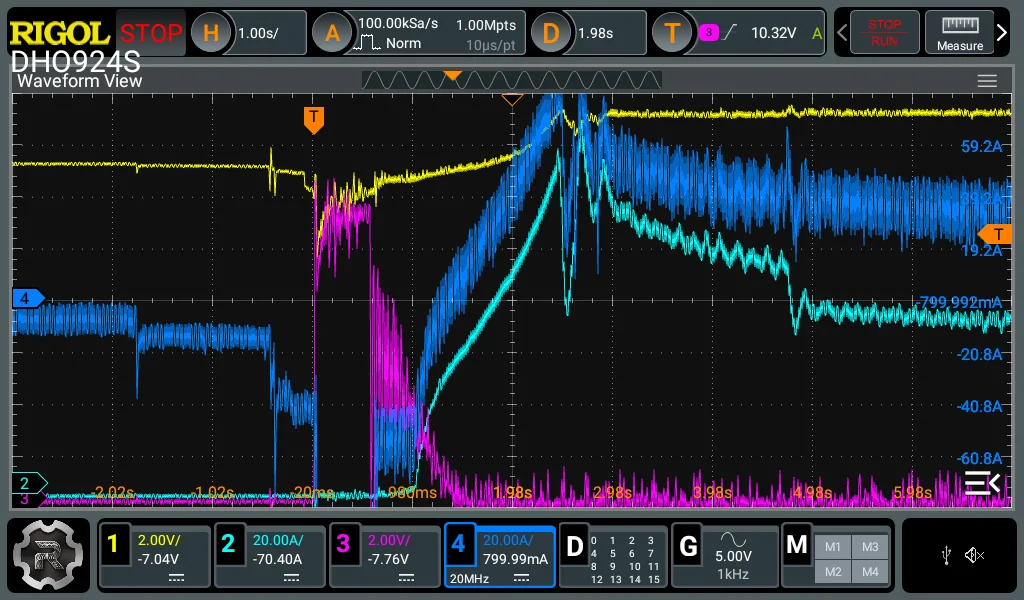Image resolution: width=1024 pixels, height=600 pixels.
Task: Open trigger T settings
Action: tap(672, 33)
